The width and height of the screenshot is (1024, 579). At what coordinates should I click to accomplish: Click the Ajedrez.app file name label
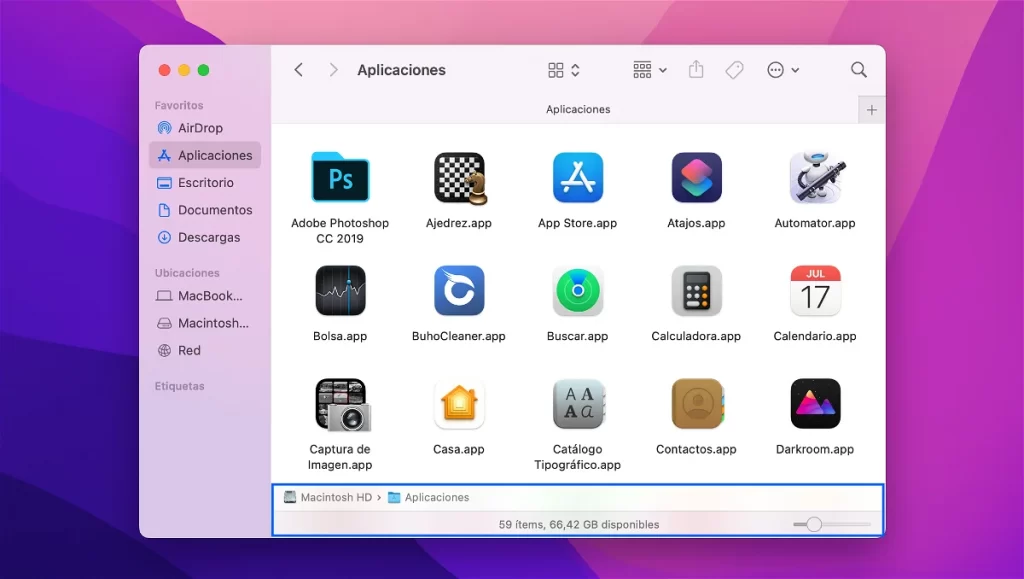coord(458,223)
